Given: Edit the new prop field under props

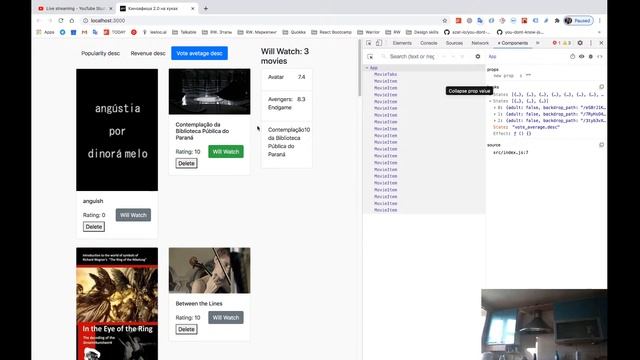Looking at the screenshot, I should (503, 76).
